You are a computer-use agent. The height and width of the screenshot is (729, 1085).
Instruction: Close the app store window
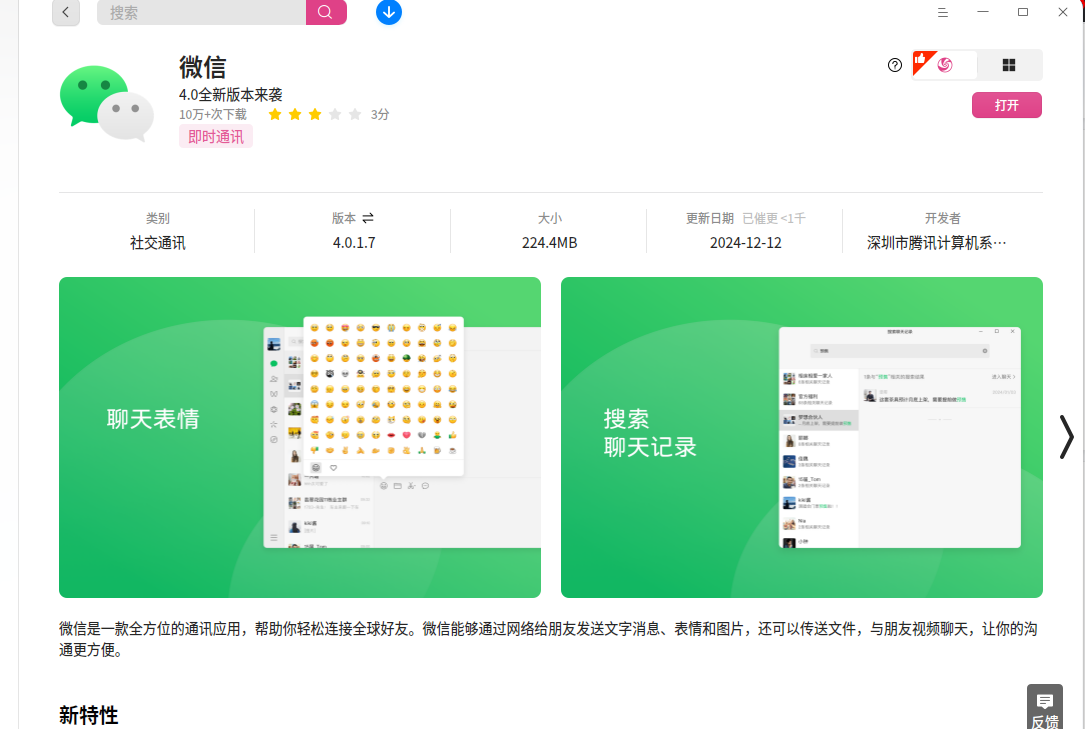pos(1063,12)
